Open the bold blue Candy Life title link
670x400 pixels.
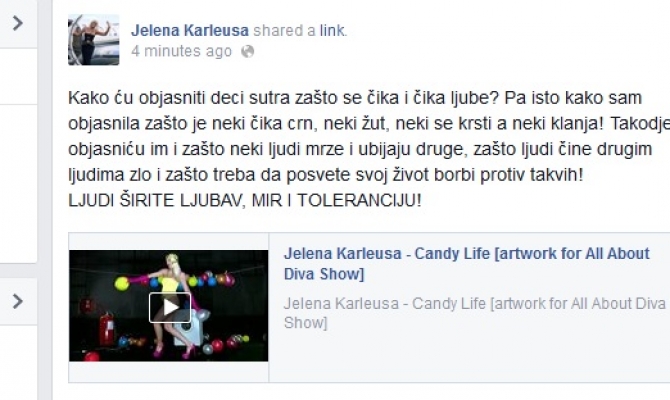[467, 263]
